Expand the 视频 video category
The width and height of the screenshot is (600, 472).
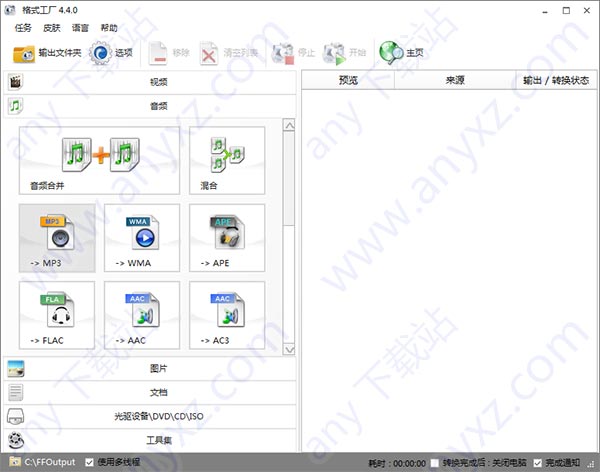click(x=150, y=82)
